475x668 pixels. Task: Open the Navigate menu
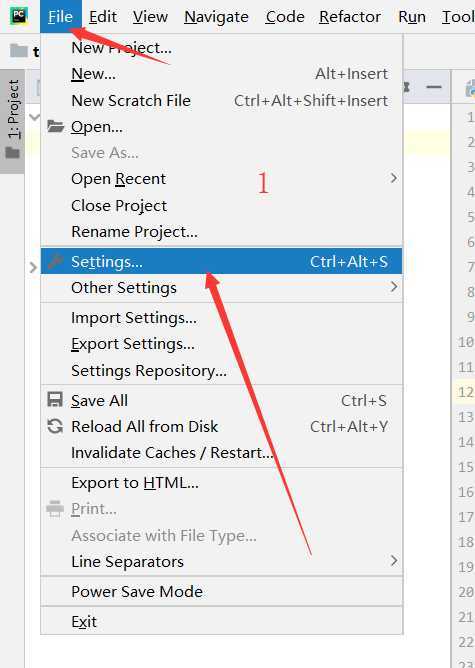click(x=216, y=17)
